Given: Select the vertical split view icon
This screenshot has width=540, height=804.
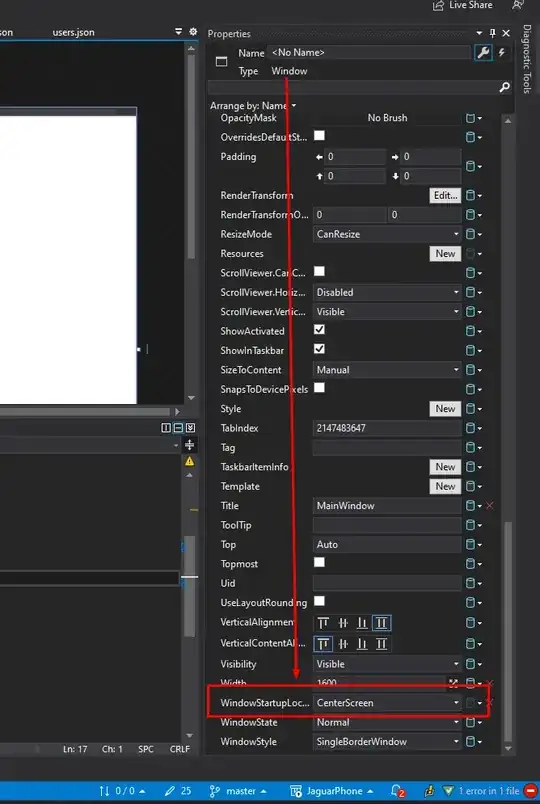Looking at the screenshot, I should click(x=166, y=427).
